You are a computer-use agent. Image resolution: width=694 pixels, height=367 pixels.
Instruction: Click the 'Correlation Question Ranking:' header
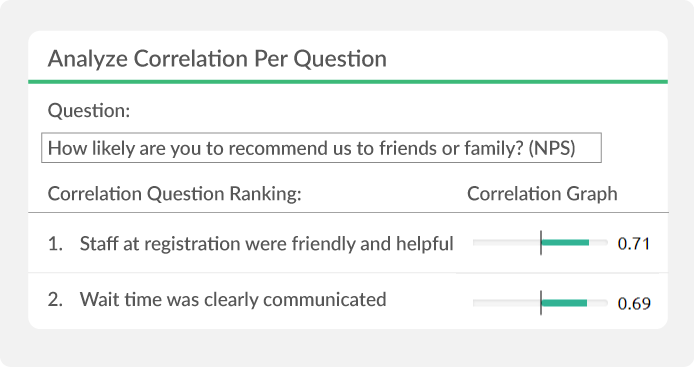tap(174, 194)
